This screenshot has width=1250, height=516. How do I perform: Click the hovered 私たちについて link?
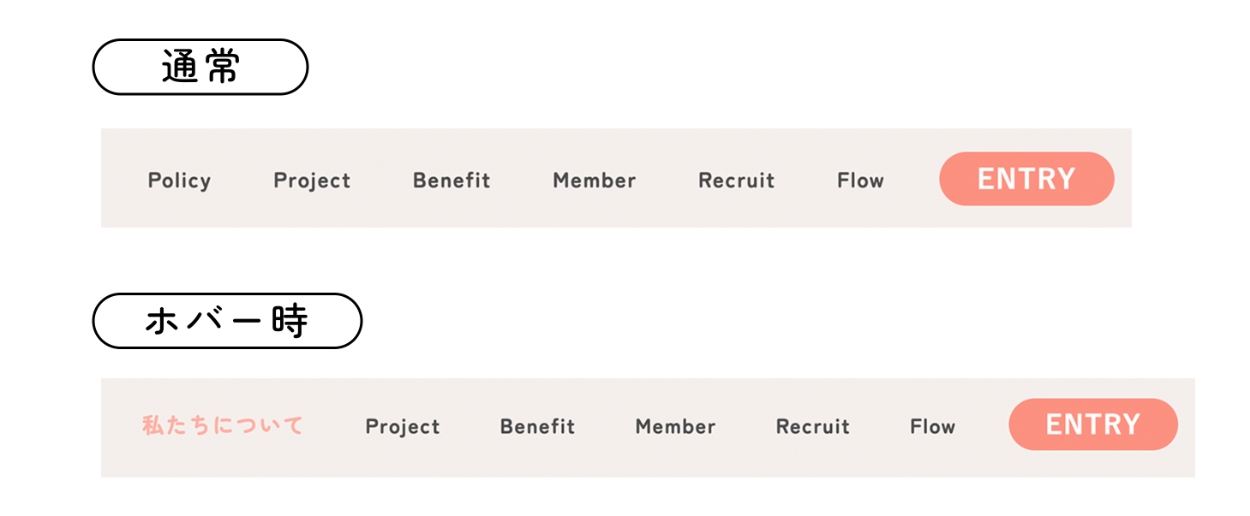click(x=222, y=426)
